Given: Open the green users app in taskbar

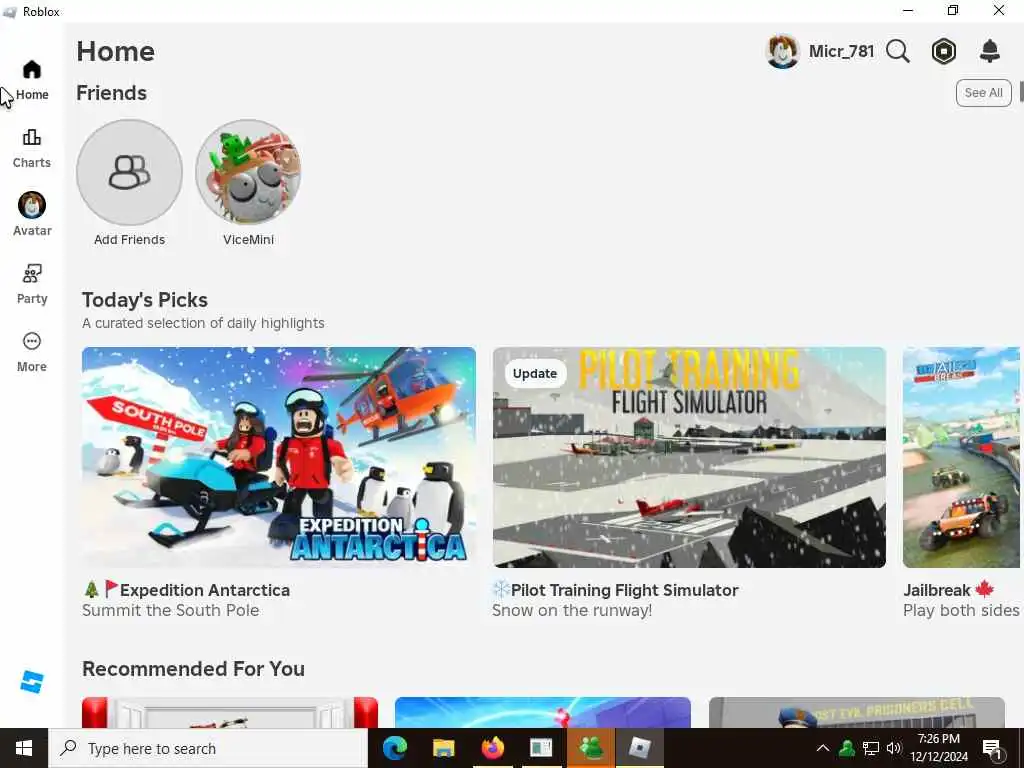Looking at the screenshot, I should pos(590,748).
